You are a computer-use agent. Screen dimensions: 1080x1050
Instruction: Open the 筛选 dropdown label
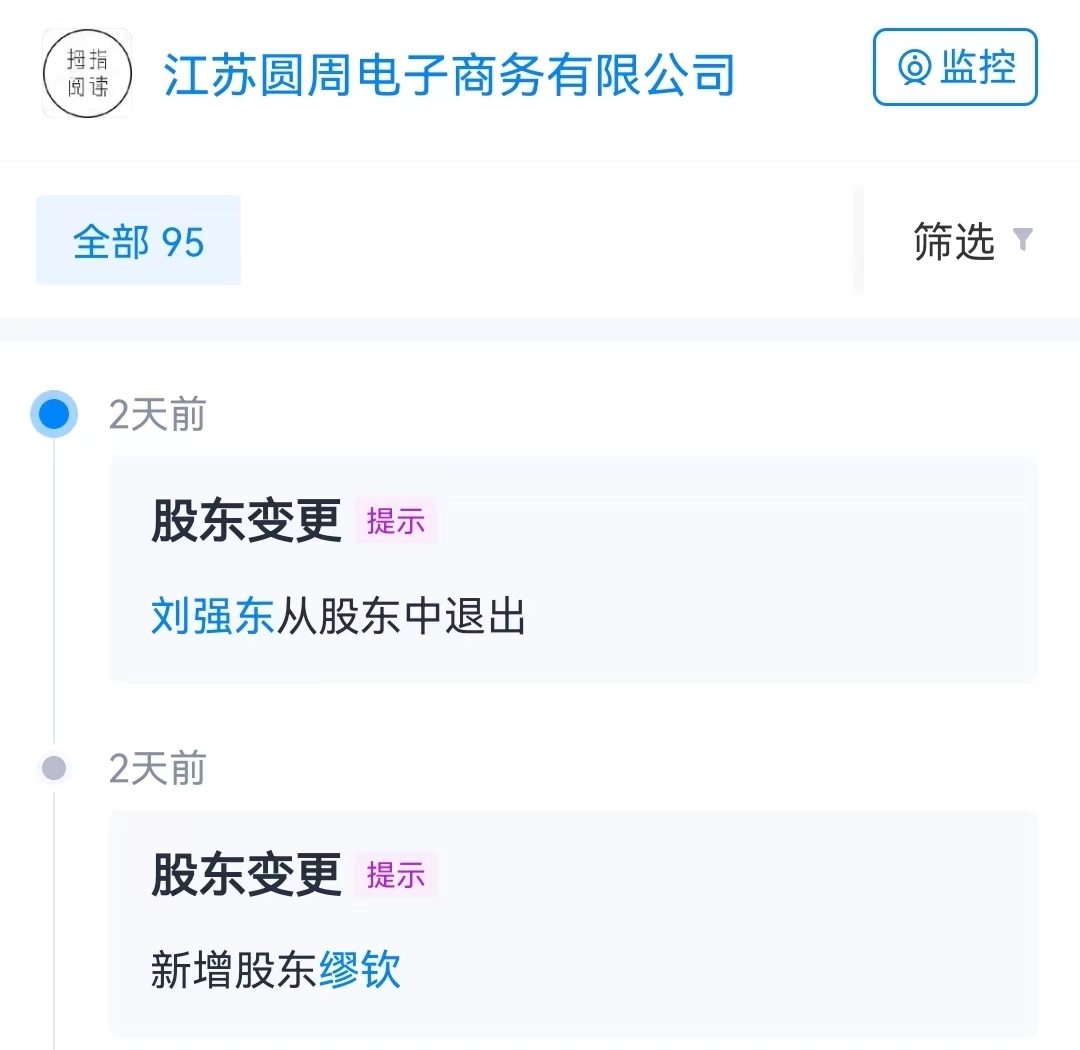click(954, 241)
